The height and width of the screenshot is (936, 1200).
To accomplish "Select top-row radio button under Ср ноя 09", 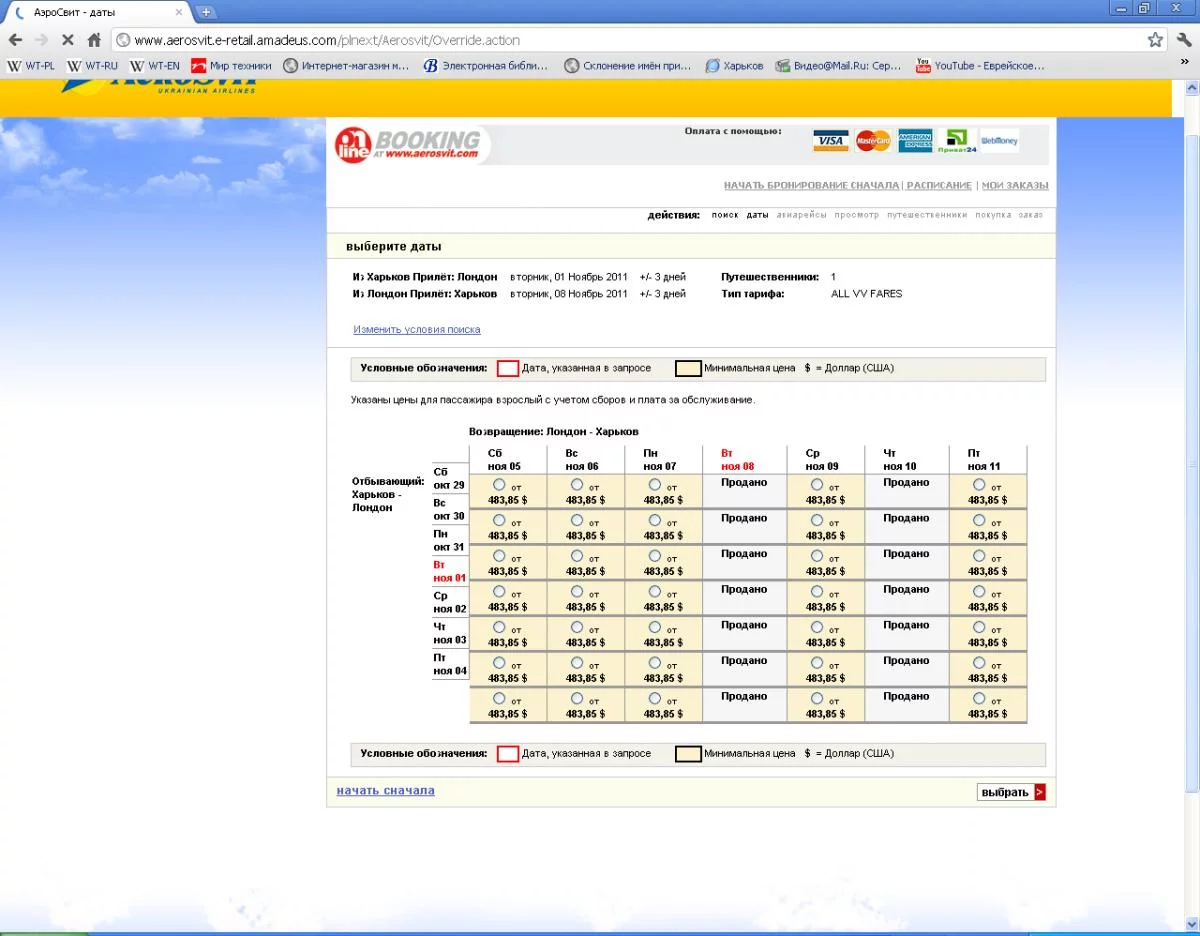I will 817,484.
